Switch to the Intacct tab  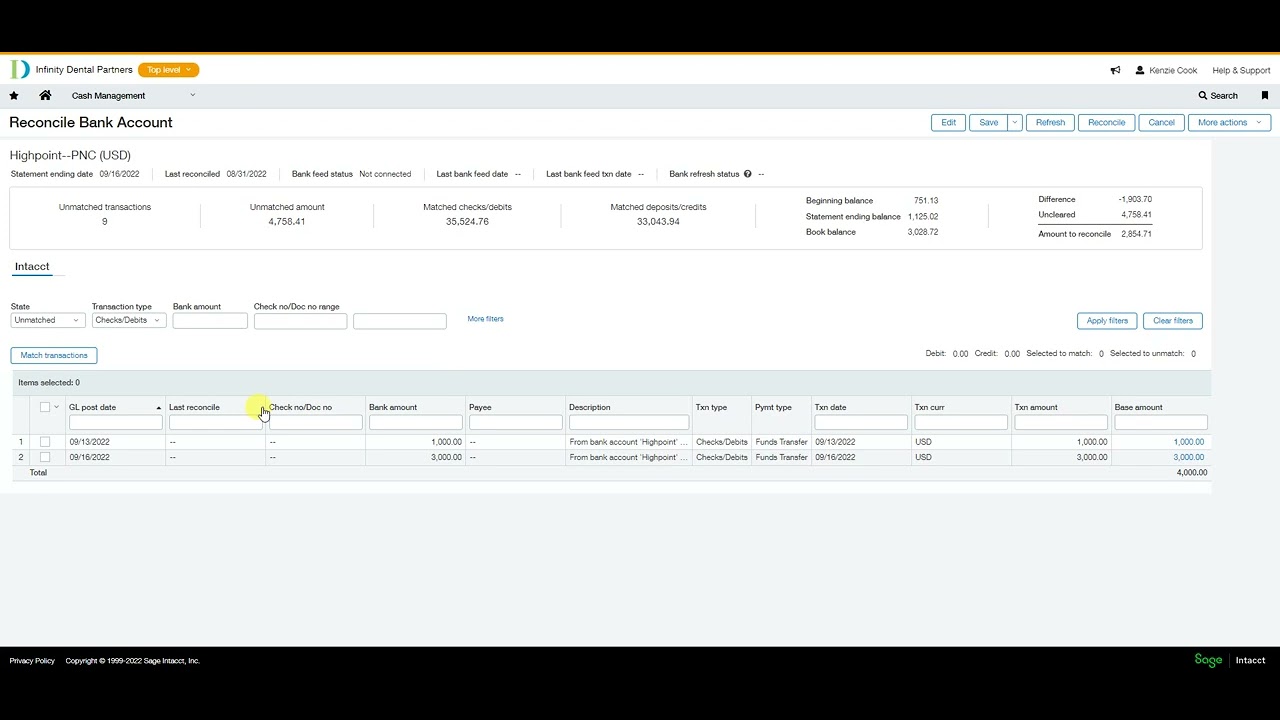click(32, 267)
